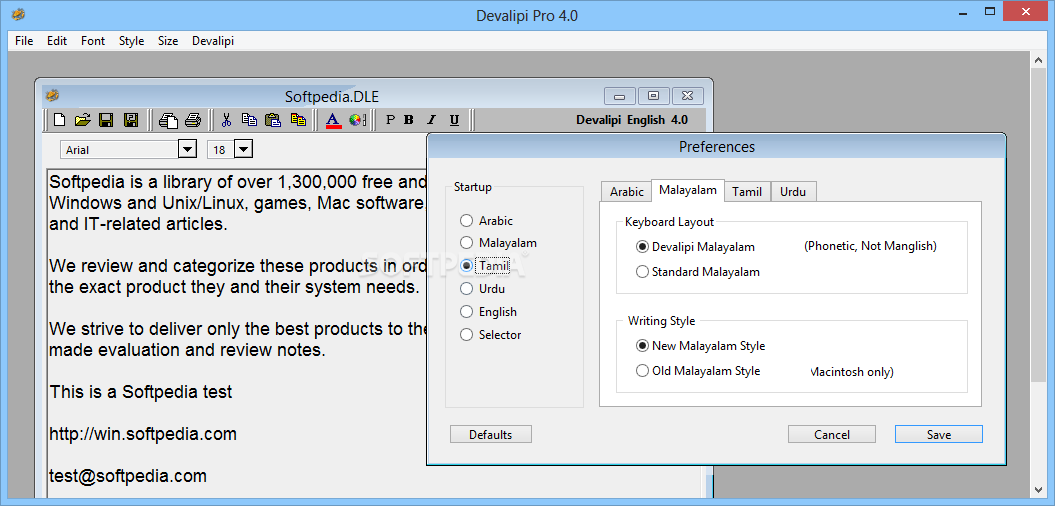Click the Devalipi Pro app title icon
This screenshot has height=506, width=1055.
[x=18, y=14]
